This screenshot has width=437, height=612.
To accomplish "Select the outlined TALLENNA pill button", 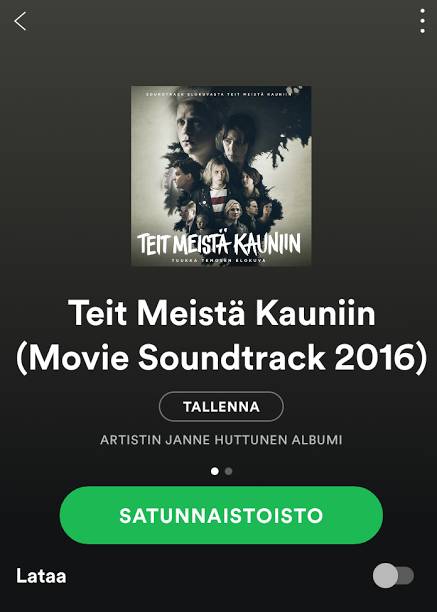I will [x=221, y=407].
